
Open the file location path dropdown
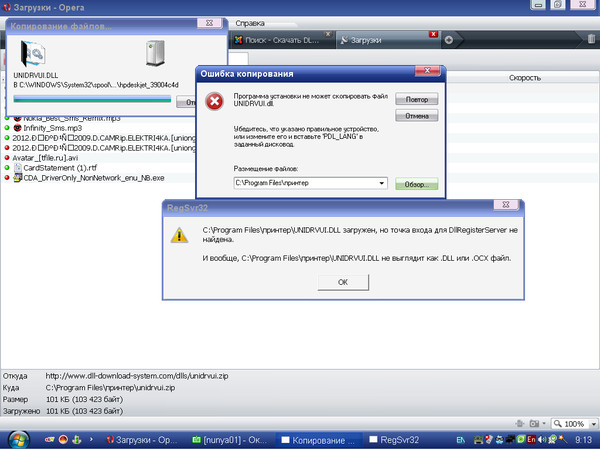[x=382, y=183]
